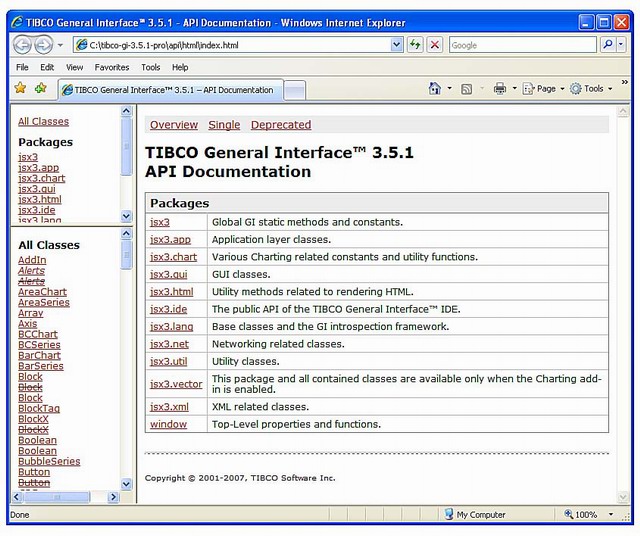Viewport: 640px width, 536px height.
Task: Open jsx3.xml in the Packages table
Action: point(169,407)
